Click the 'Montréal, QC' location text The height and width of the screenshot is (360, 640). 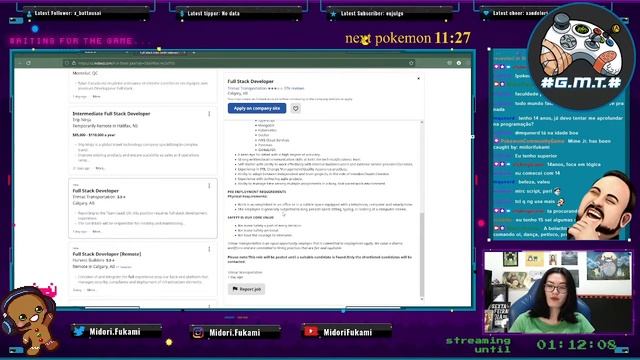pyautogui.click(x=85, y=73)
